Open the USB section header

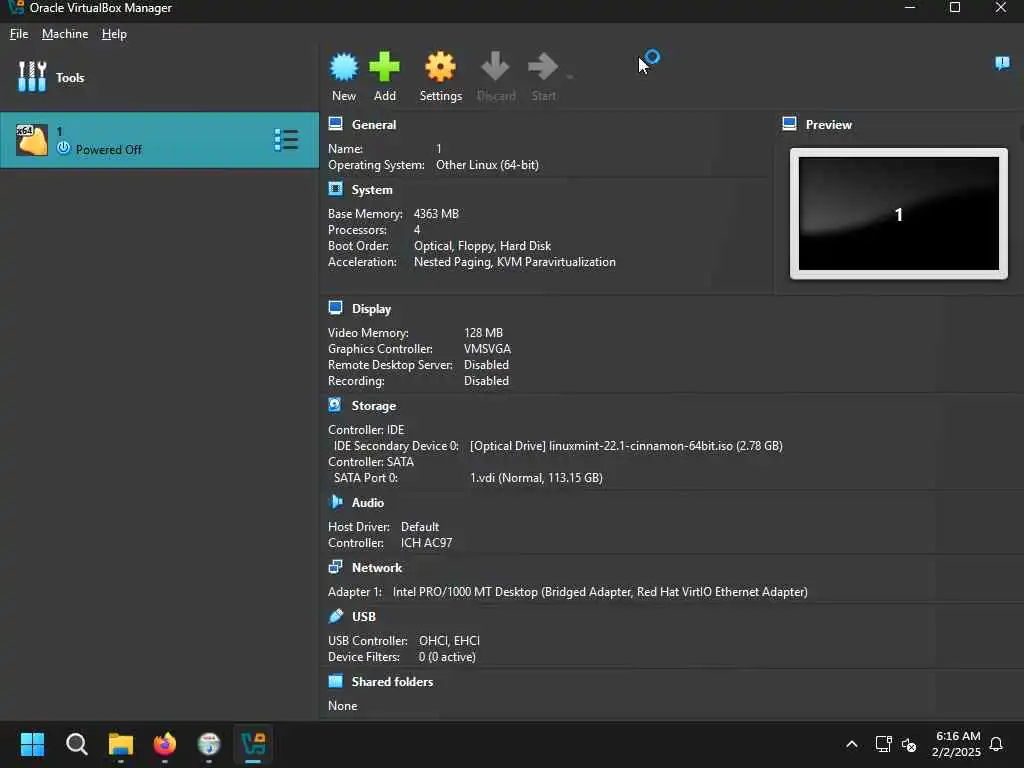(x=364, y=617)
